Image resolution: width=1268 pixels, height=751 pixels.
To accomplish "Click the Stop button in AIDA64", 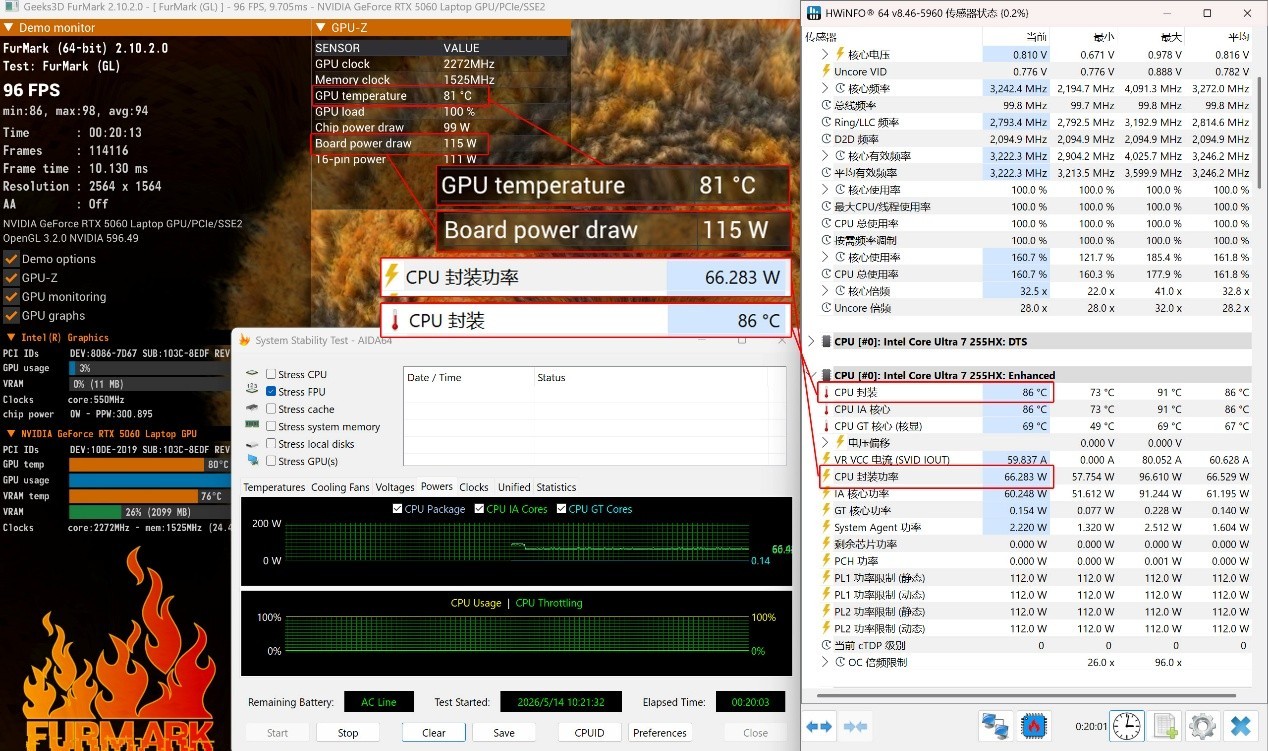I will (348, 732).
